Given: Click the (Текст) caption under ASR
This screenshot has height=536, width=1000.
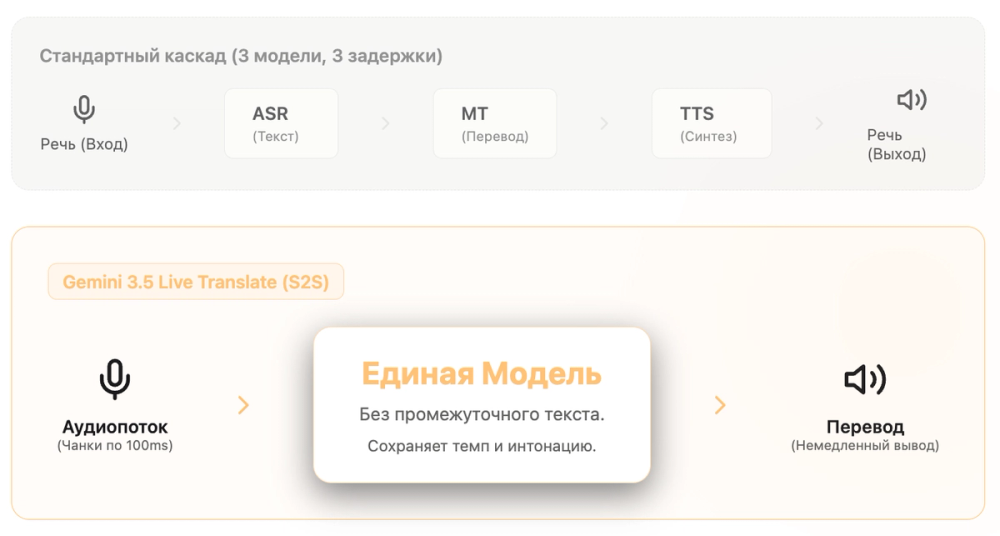Looking at the screenshot, I should point(276,137).
